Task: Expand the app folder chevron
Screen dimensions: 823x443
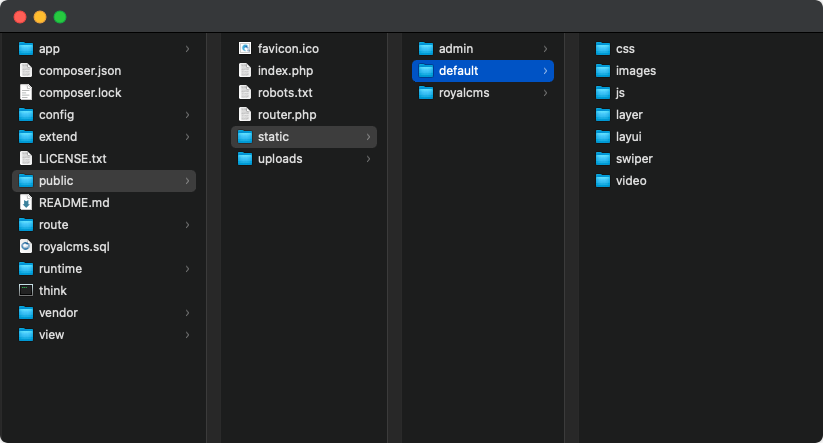Action: [x=187, y=48]
